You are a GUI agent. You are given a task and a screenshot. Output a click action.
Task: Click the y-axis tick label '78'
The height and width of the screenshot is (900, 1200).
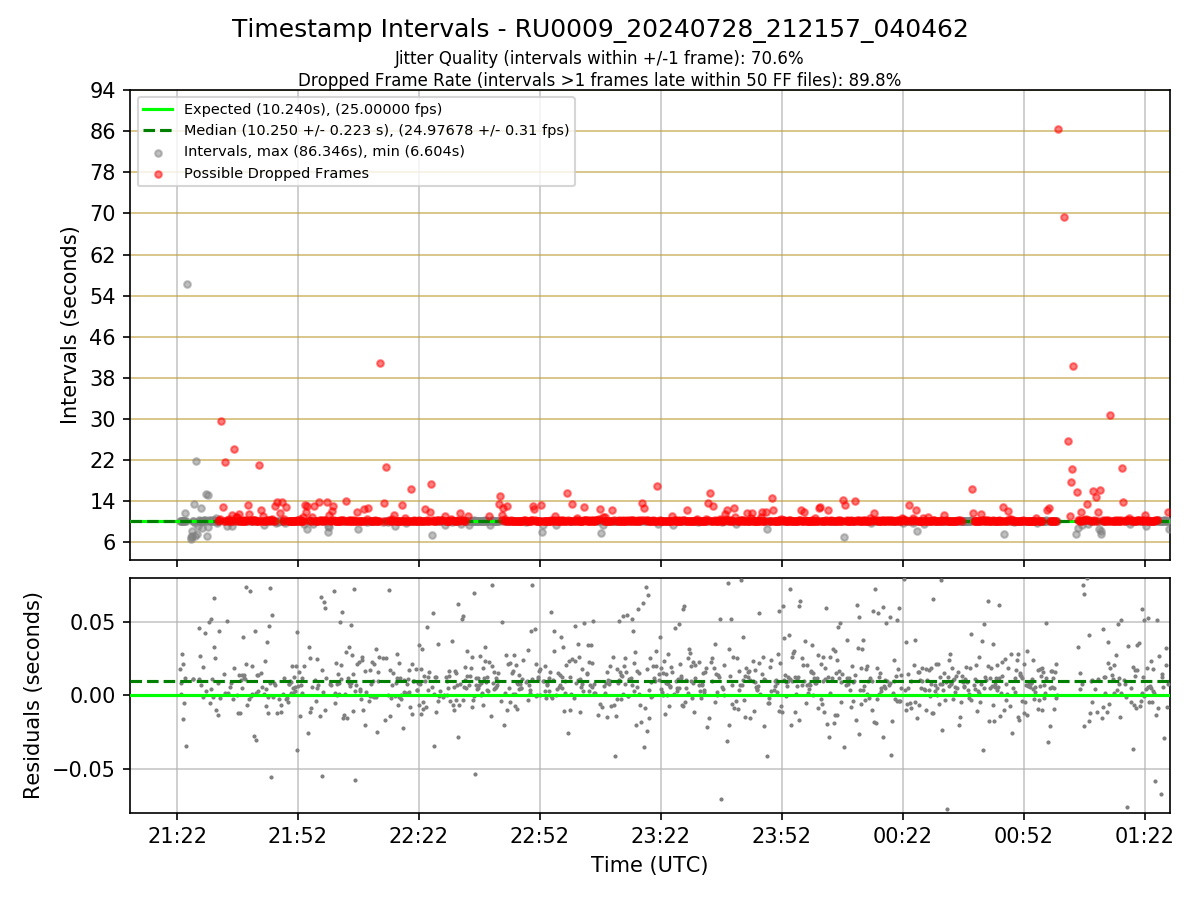pyautogui.click(x=104, y=172)
